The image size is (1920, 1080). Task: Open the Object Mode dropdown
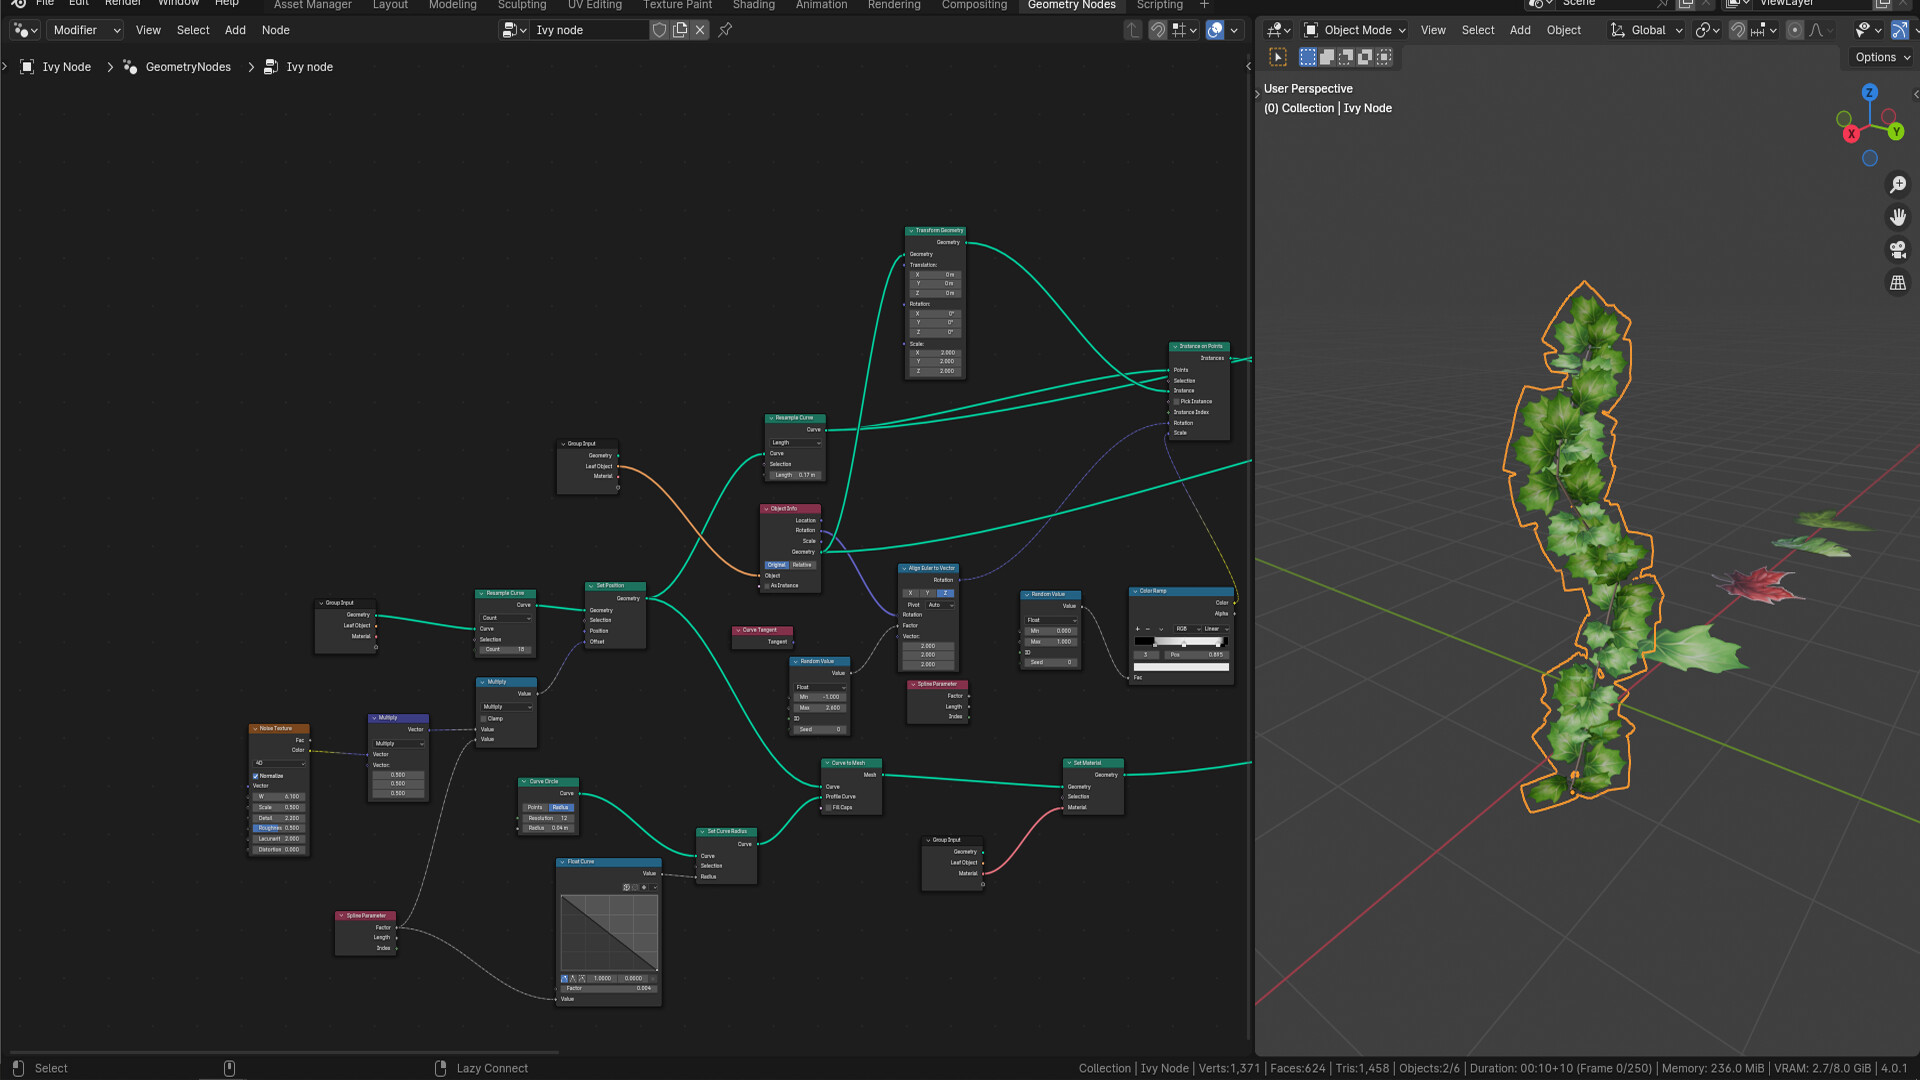tap(1353, 30)
